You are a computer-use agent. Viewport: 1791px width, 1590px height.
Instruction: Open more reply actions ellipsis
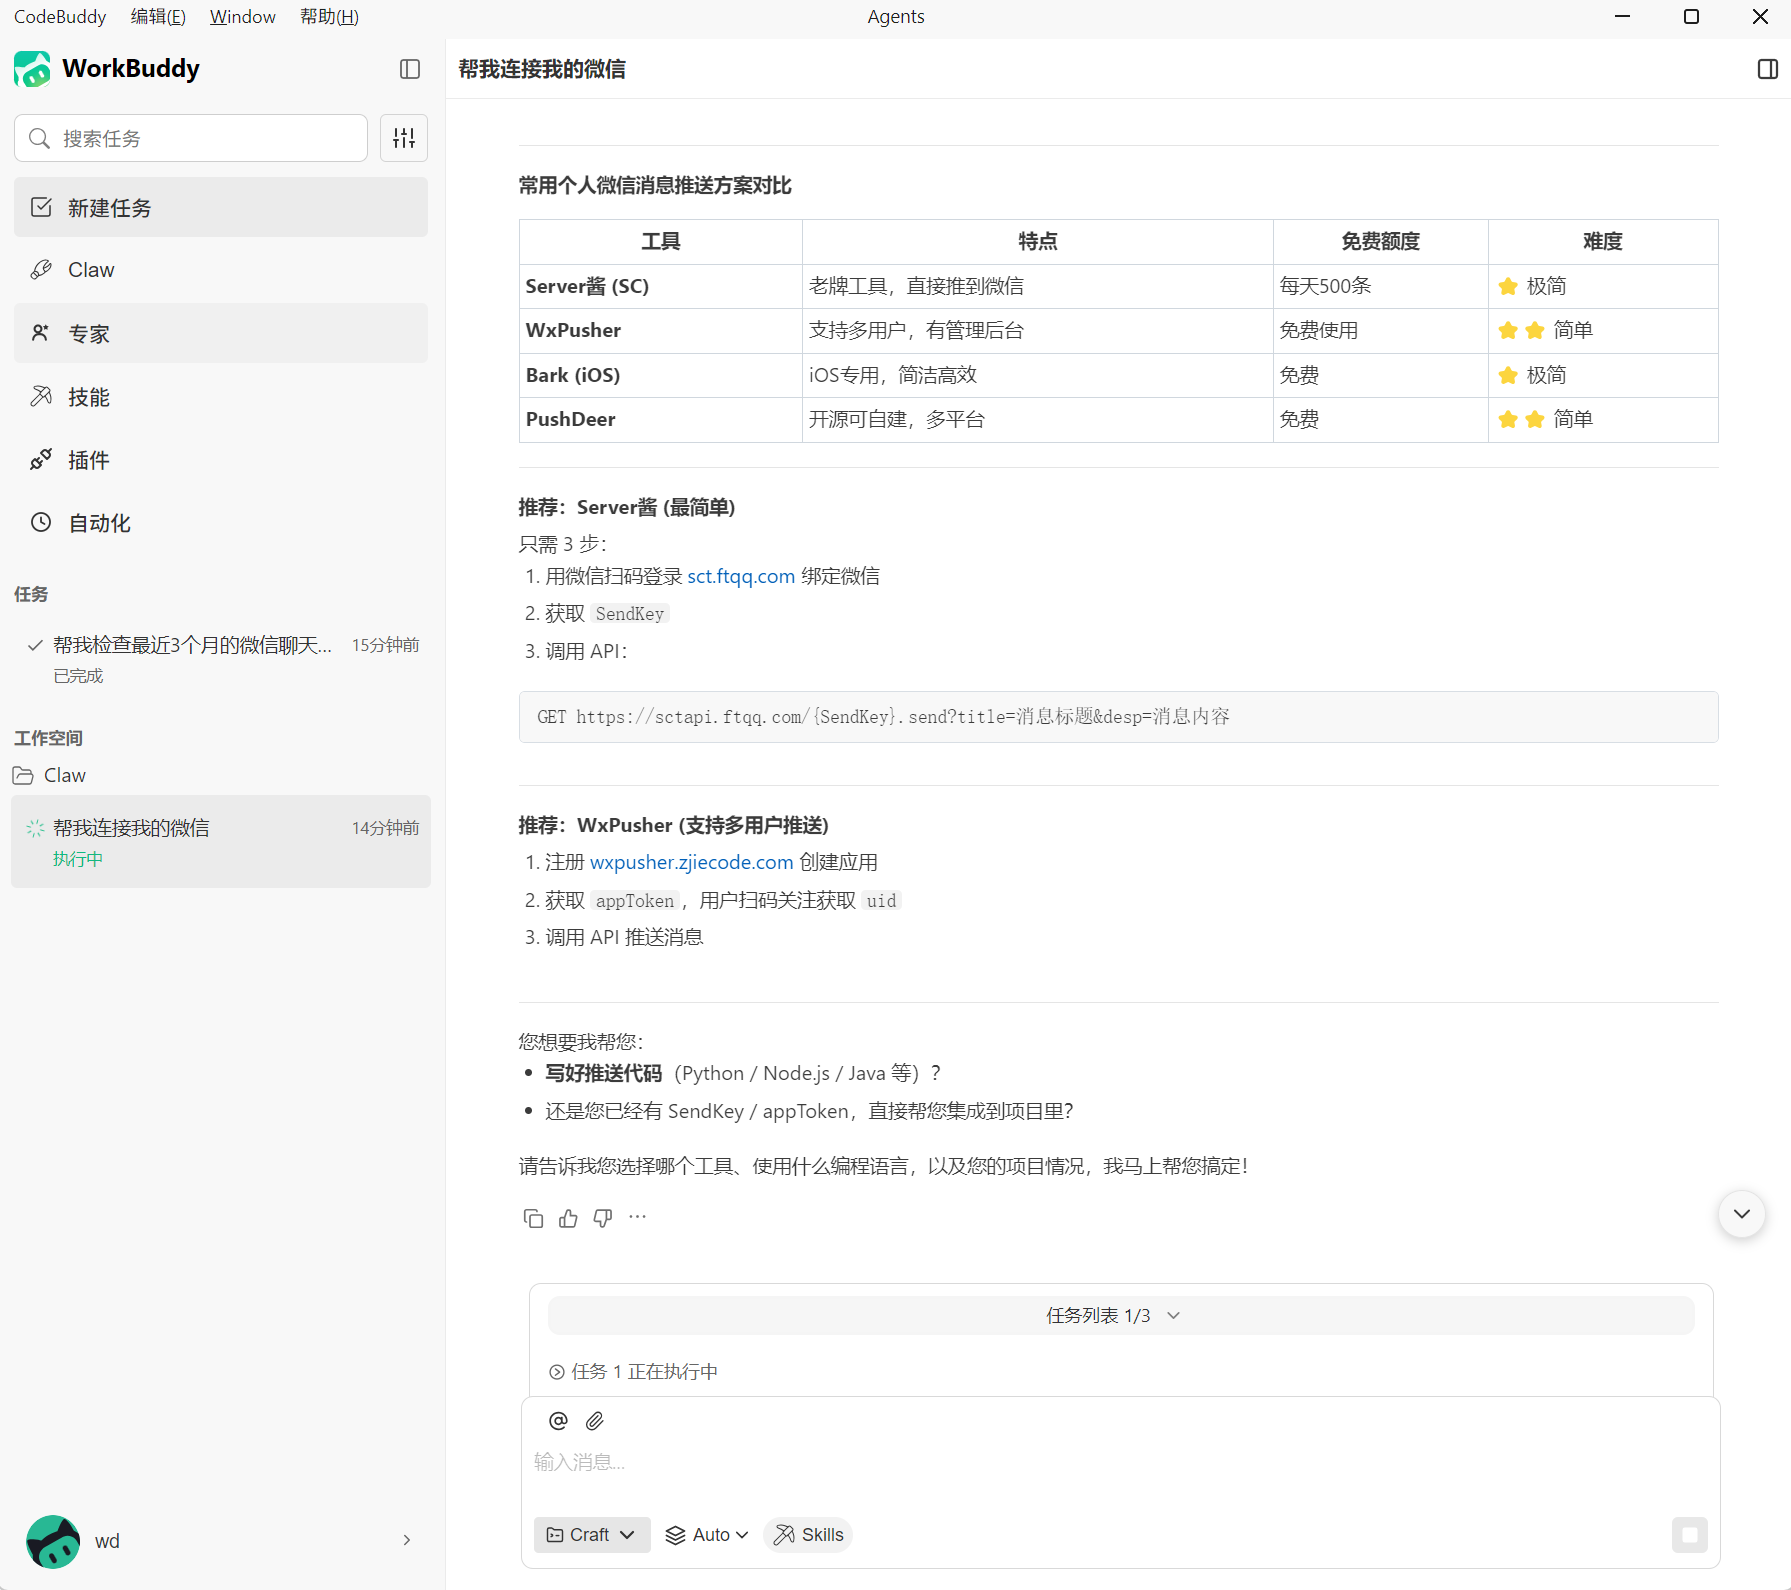[x=638, y=1217]
